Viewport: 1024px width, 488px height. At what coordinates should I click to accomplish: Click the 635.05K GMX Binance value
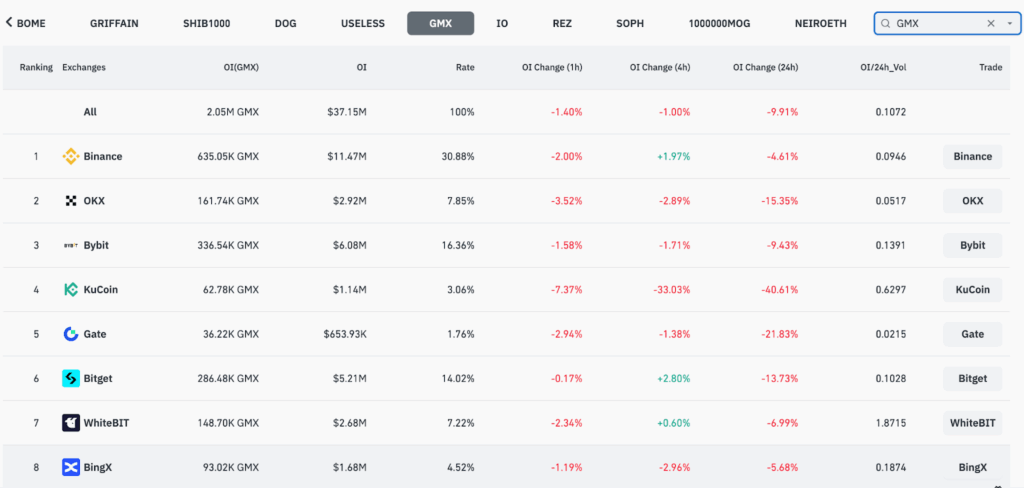[229, 157]
